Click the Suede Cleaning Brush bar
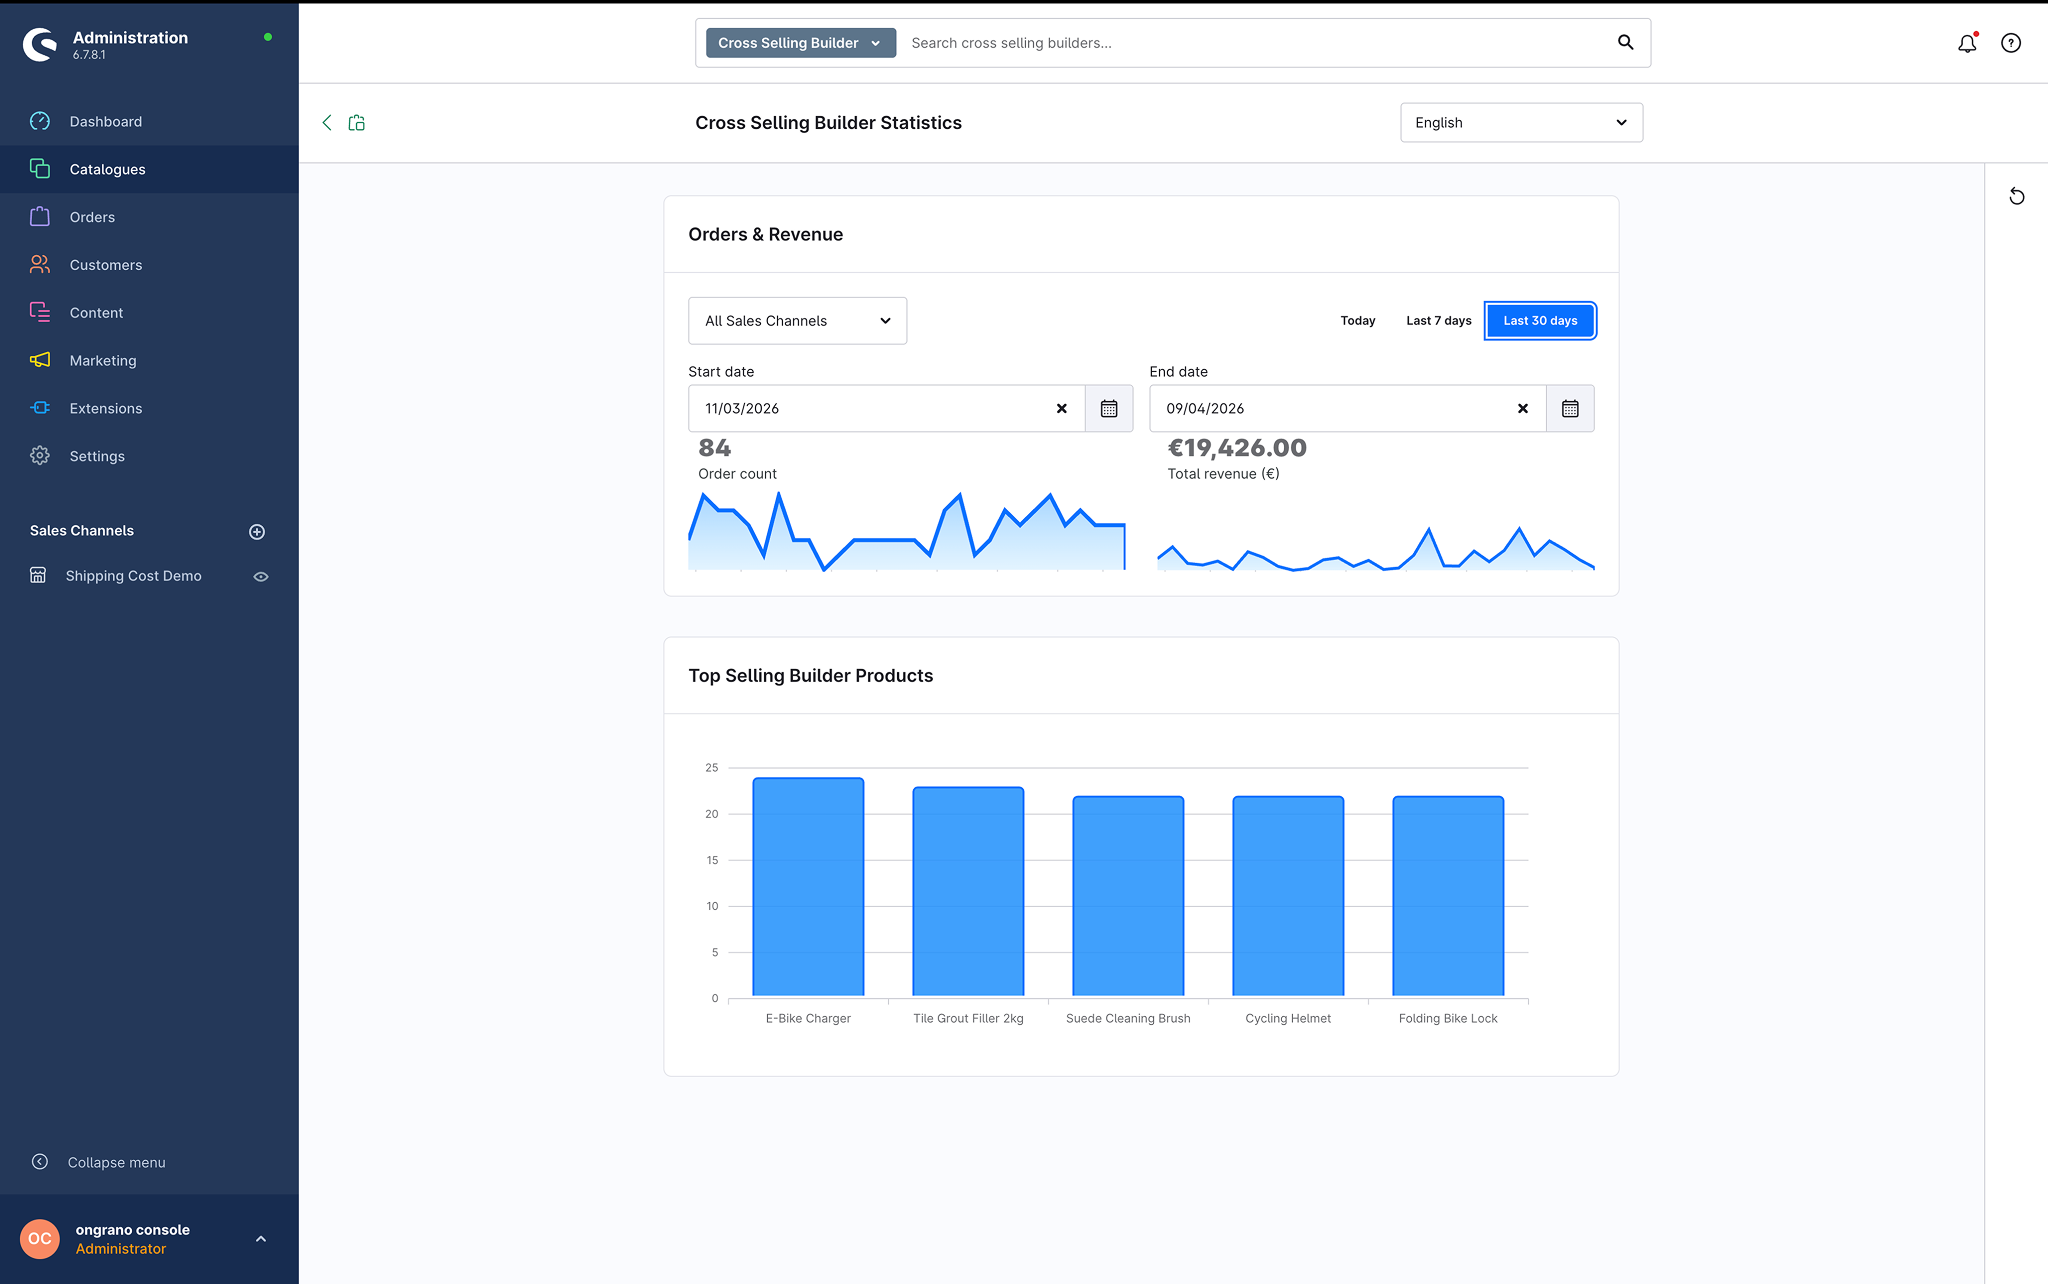 click(1128, 896)
